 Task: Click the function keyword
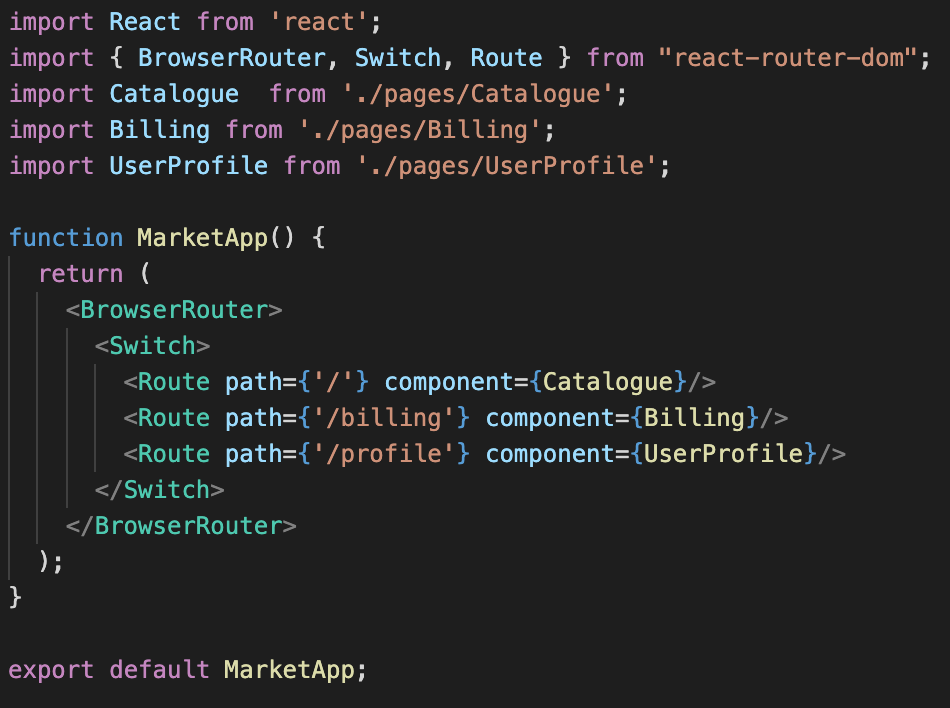coord(66,238)
